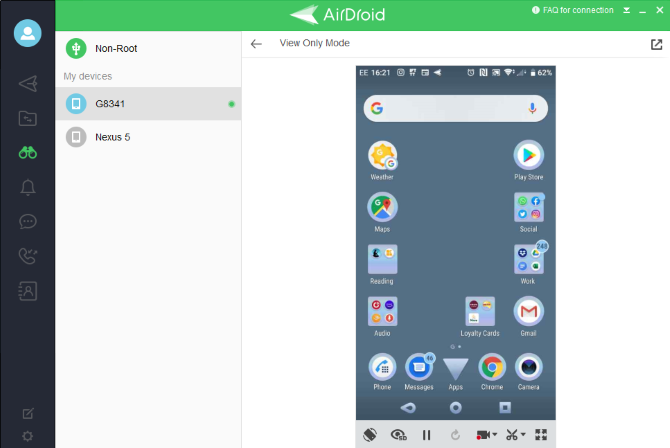Screen dimensions: 670x448
Task: Tap the Android recents square button
Action: click(505, 408)
